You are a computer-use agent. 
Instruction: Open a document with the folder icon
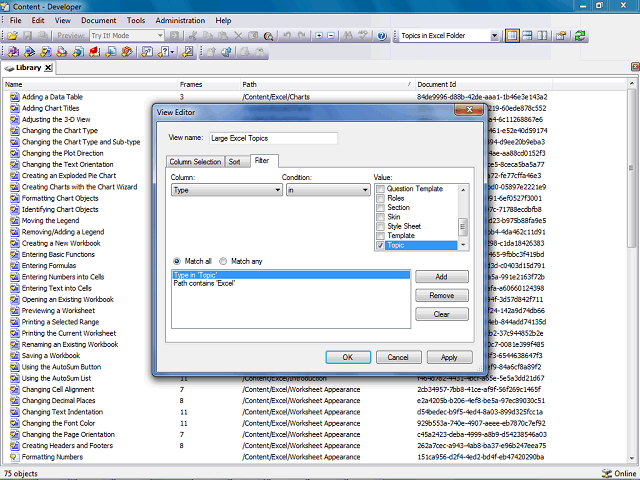tap(12, 36)
